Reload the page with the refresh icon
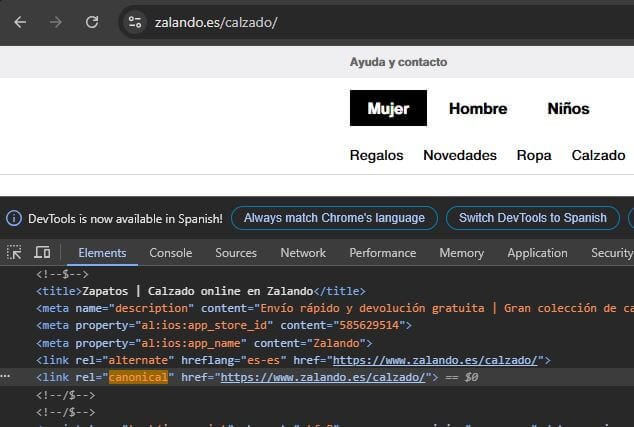Image resolution: width=634 pixels, height=427 pixels. click(92, 22)
